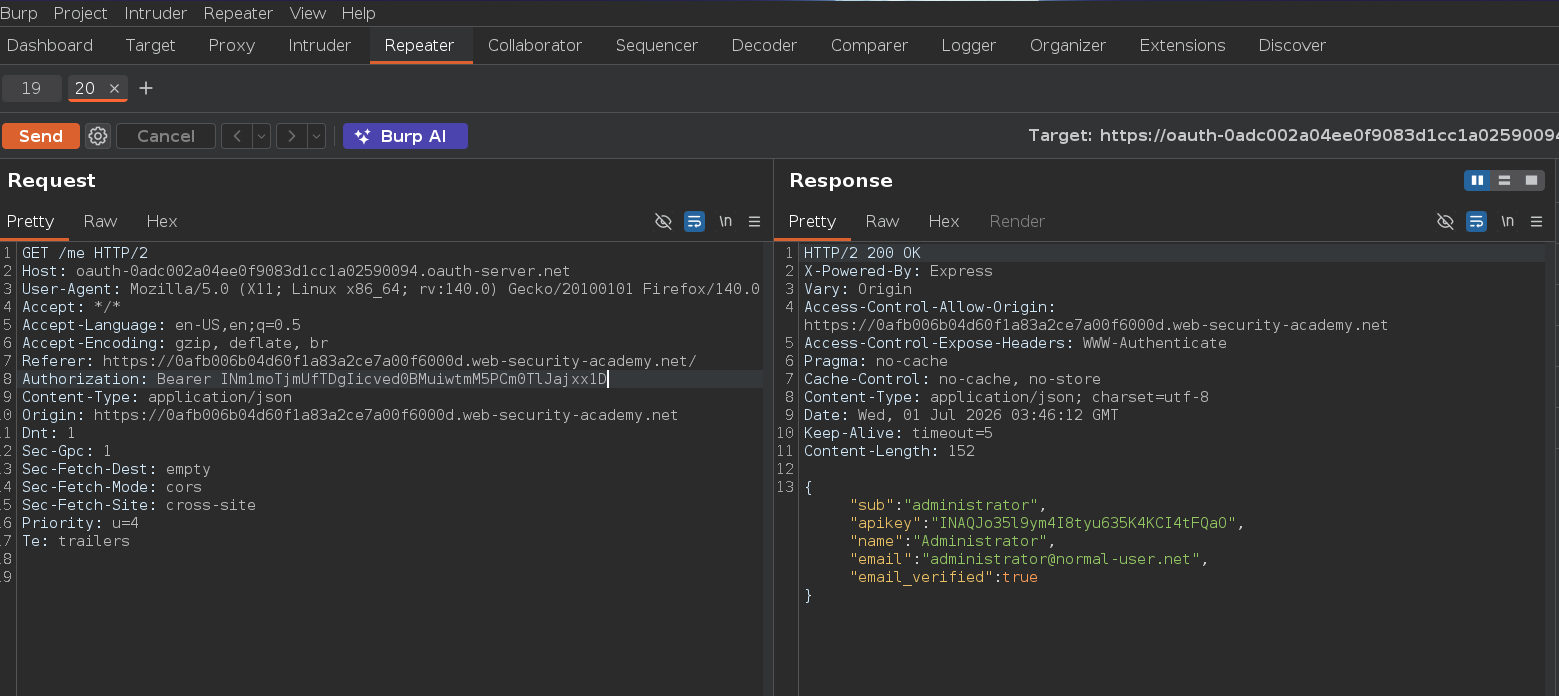This screenshot has height=696, width=1559.
Task: Switch to the Logger tab
Action: [969, 45]
